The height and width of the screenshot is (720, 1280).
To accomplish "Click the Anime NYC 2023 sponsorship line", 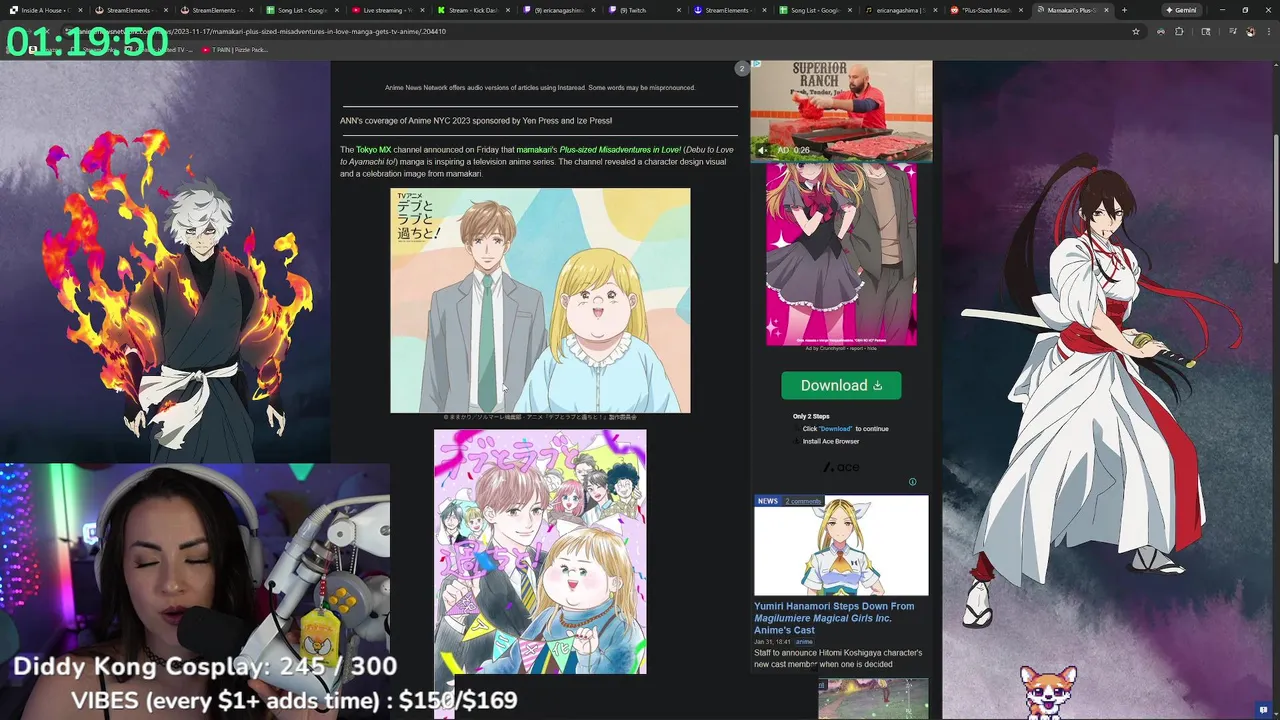I will point(476,121).
